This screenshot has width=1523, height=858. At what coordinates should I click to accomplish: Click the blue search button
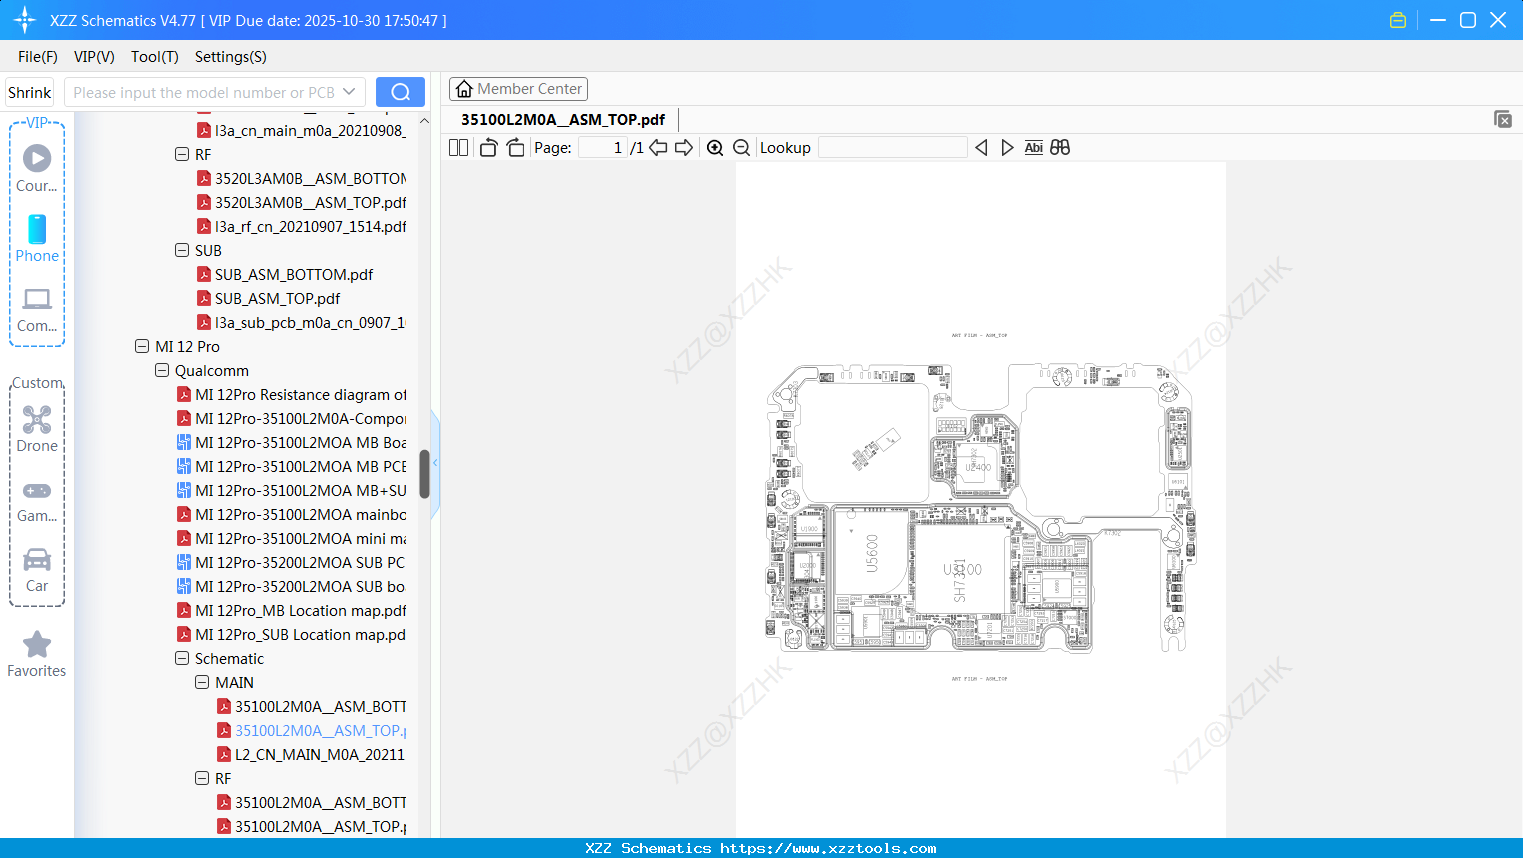click(x=400, y=92)
